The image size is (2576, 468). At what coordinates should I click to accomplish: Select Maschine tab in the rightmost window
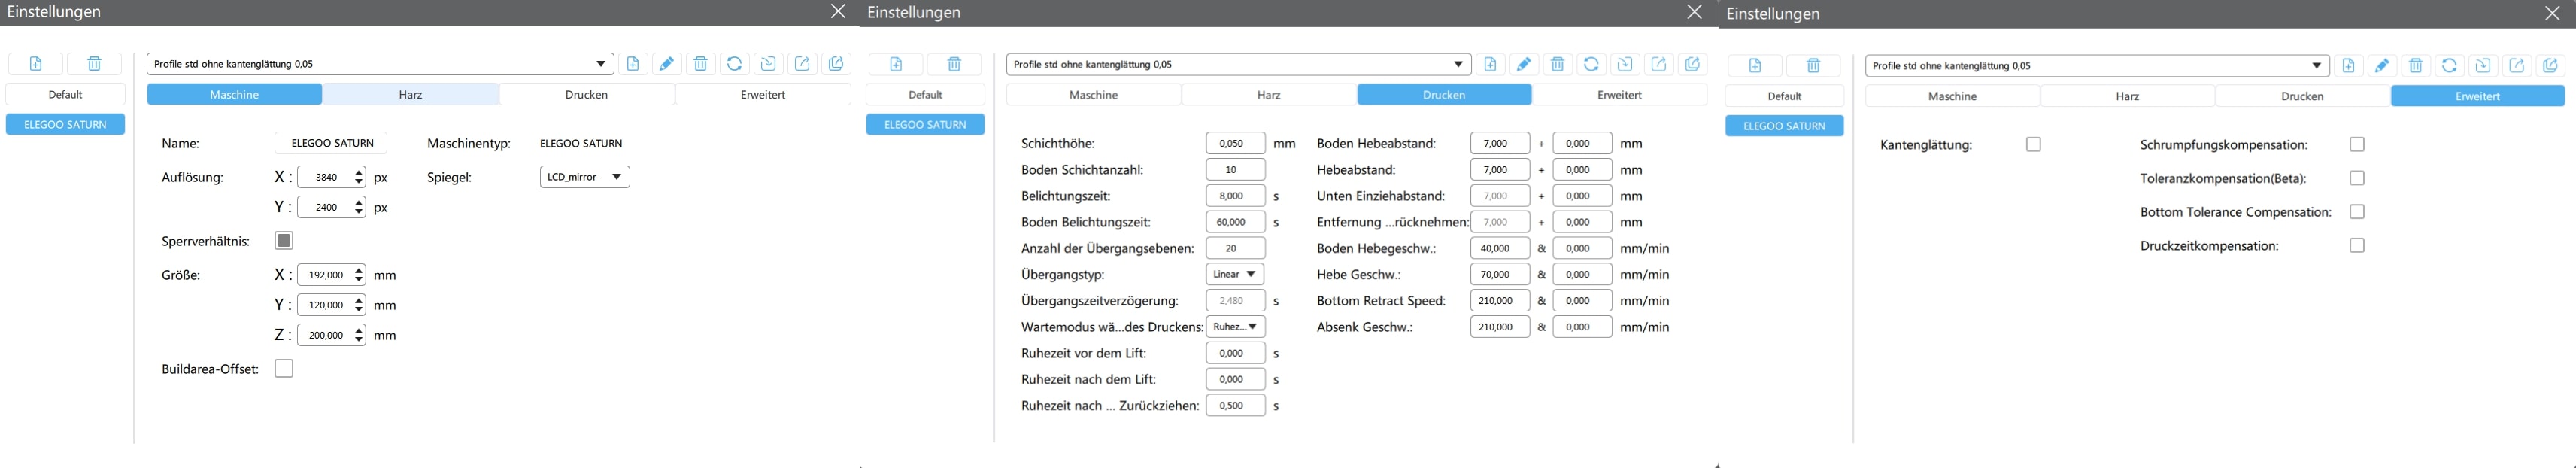coord(1952,96)
